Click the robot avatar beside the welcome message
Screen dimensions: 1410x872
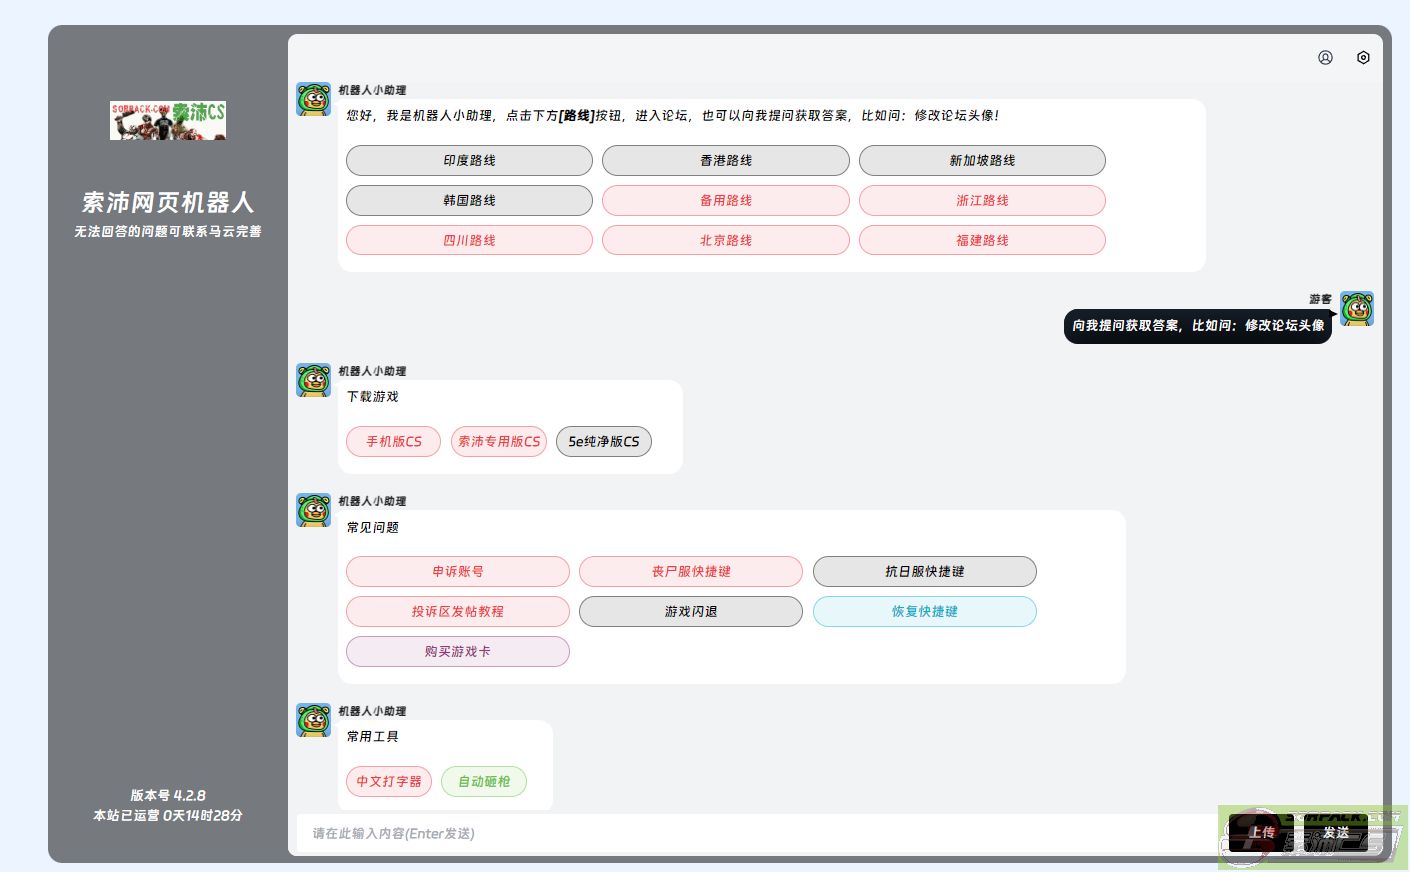pos(313,100)
